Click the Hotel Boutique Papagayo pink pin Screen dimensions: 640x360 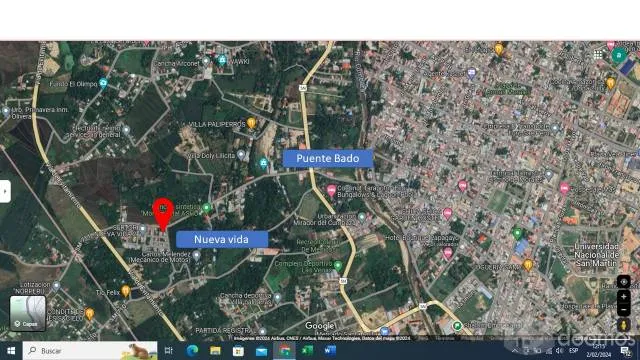point(448,253)
